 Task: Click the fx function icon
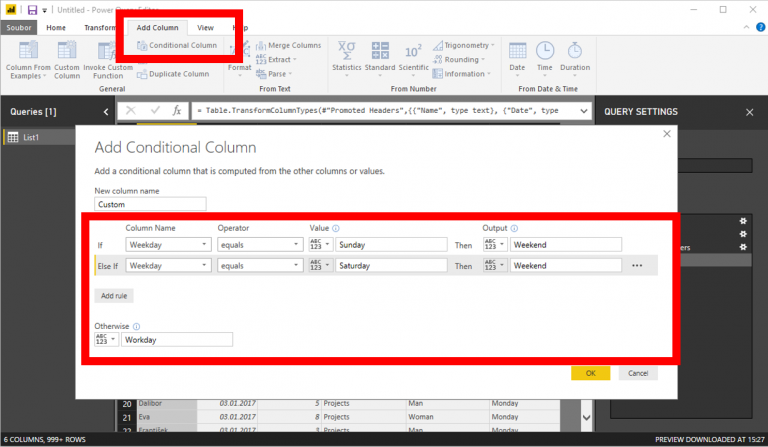[x=177, y=111]
